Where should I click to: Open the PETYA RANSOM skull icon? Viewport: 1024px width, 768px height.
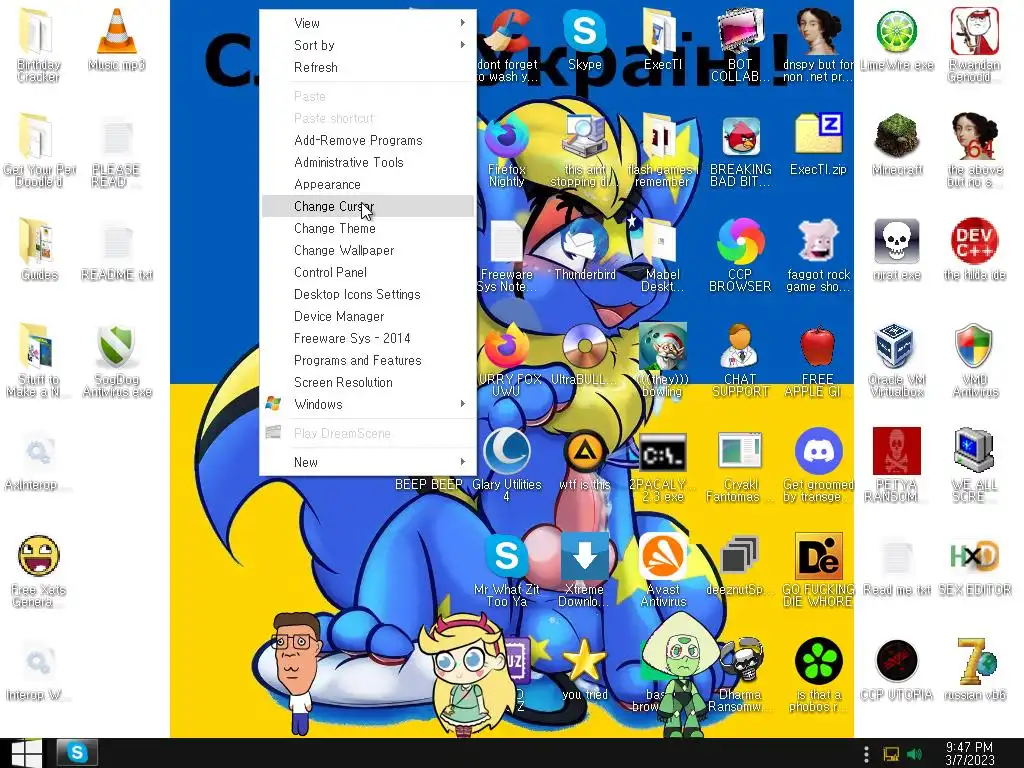click(897, 451)
